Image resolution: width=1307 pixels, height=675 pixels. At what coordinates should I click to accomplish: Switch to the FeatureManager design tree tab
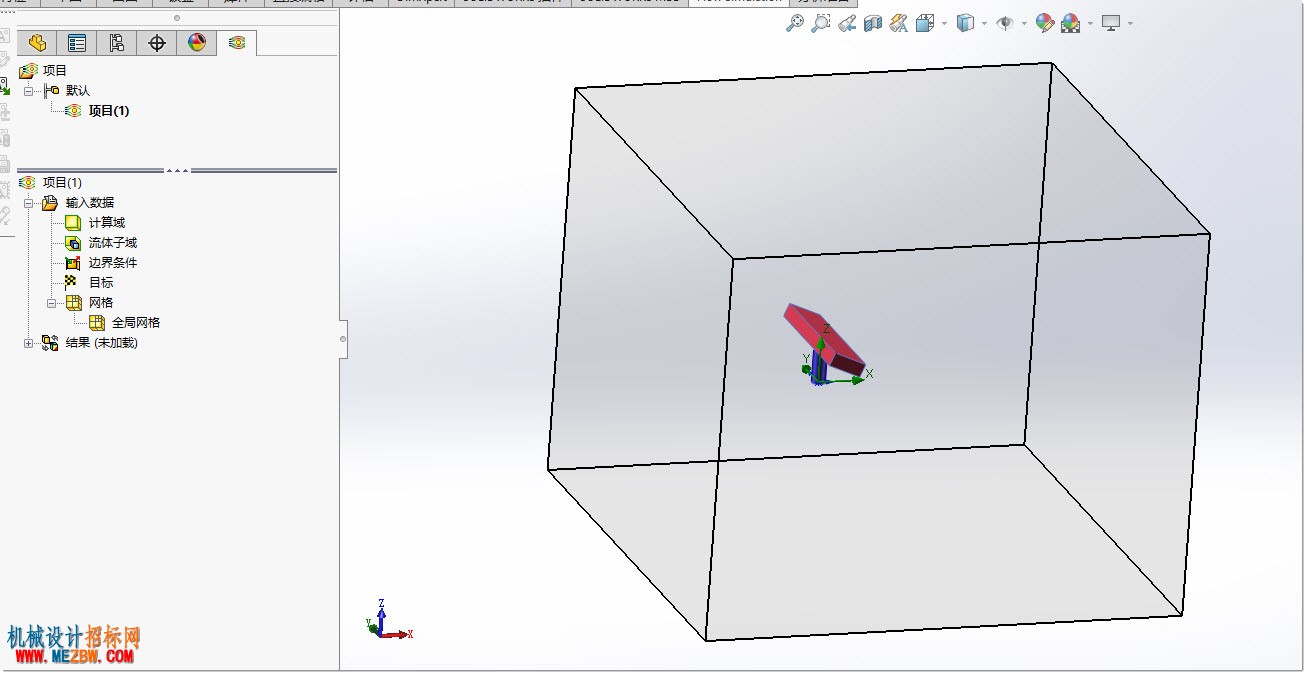37,43
